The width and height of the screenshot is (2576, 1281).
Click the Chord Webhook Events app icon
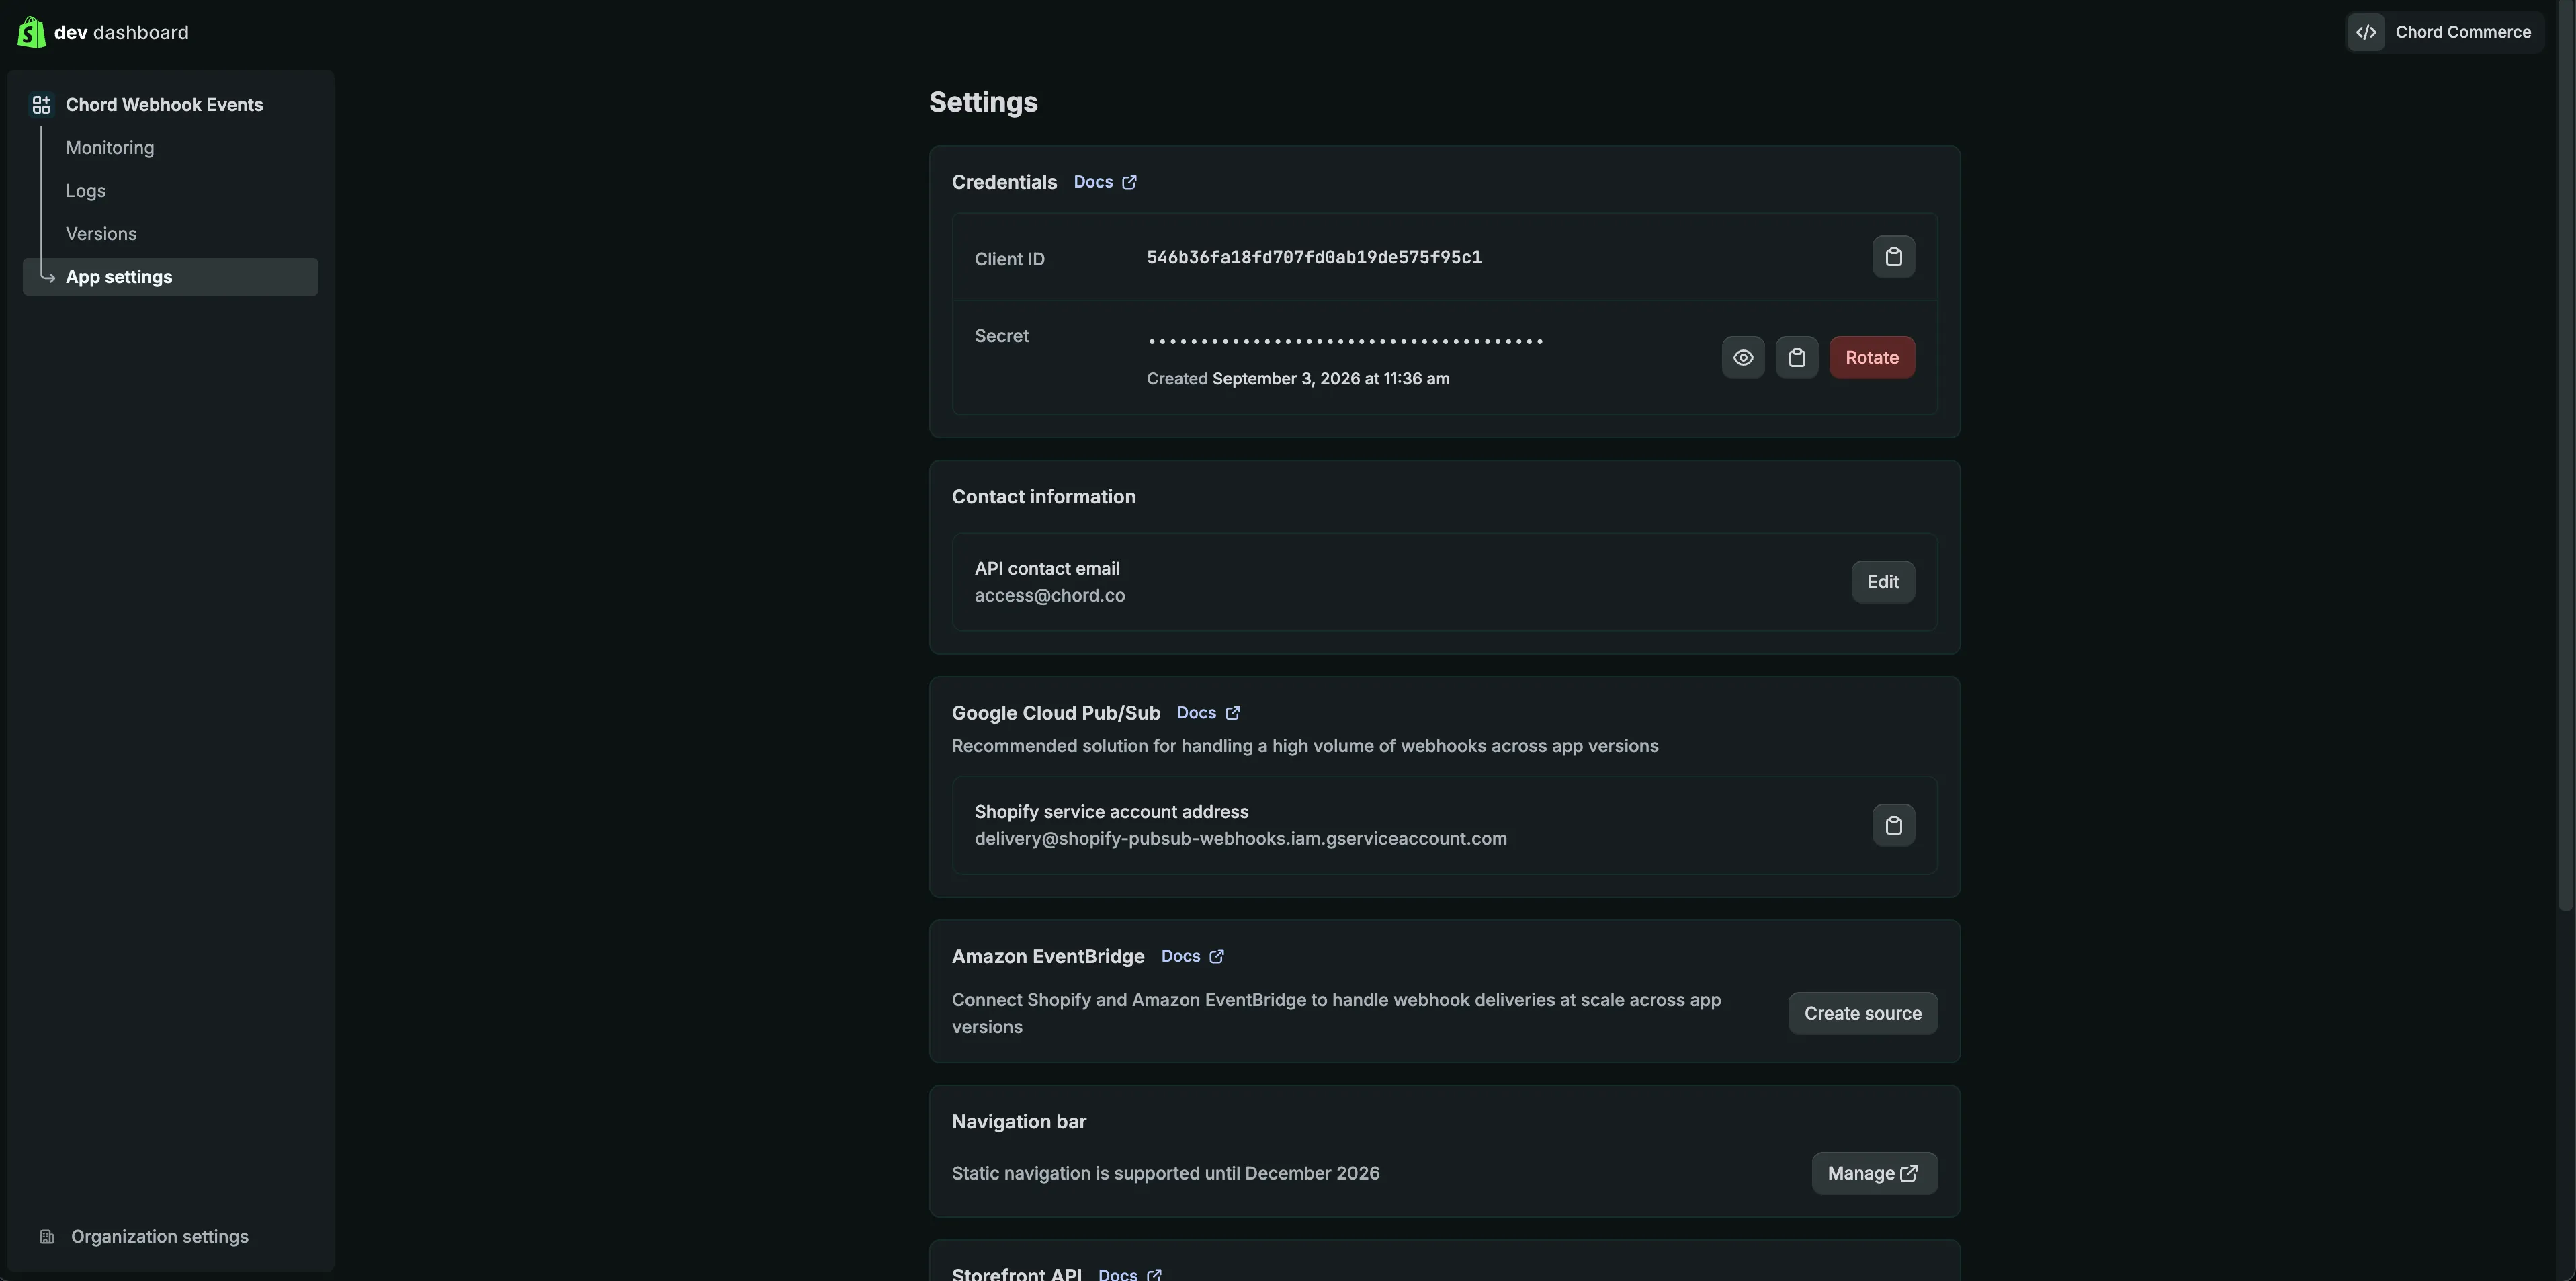coord(41,105)
